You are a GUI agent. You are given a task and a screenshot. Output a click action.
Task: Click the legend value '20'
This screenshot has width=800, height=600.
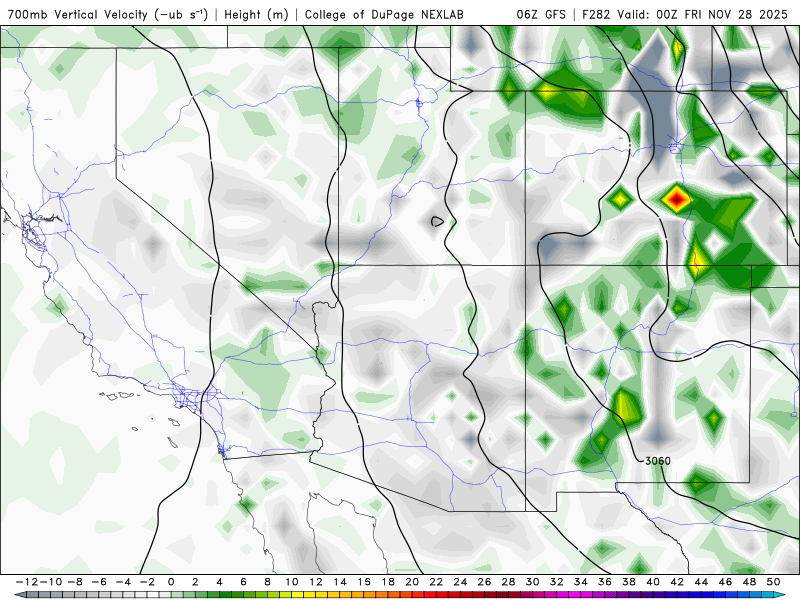[x=412, y=582]
